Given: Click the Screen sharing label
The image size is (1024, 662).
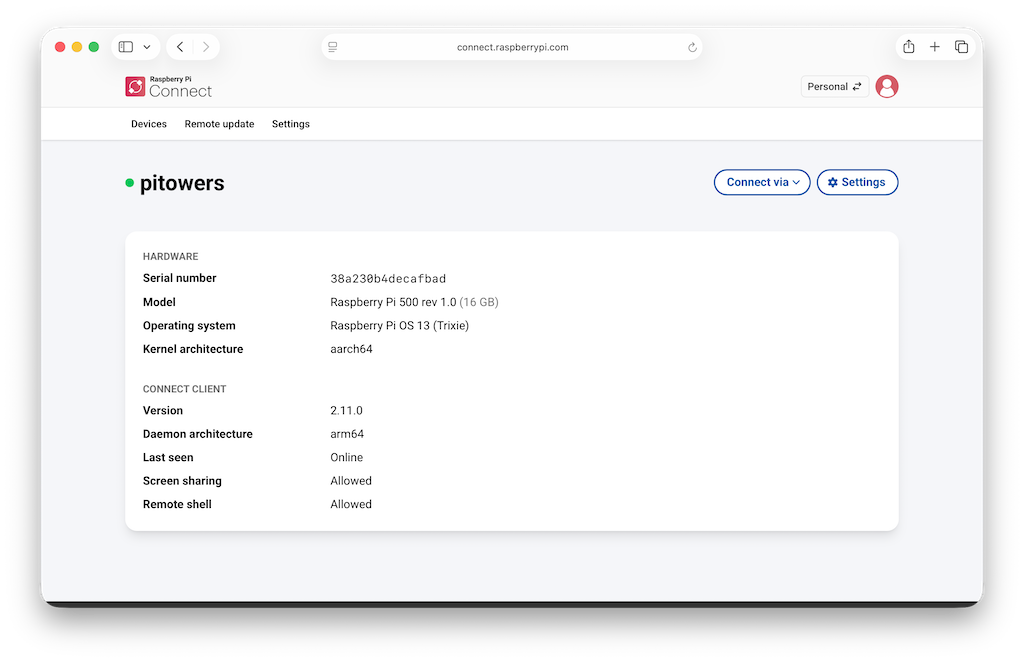Looking at the screenshot, I should tap(182, 481).
